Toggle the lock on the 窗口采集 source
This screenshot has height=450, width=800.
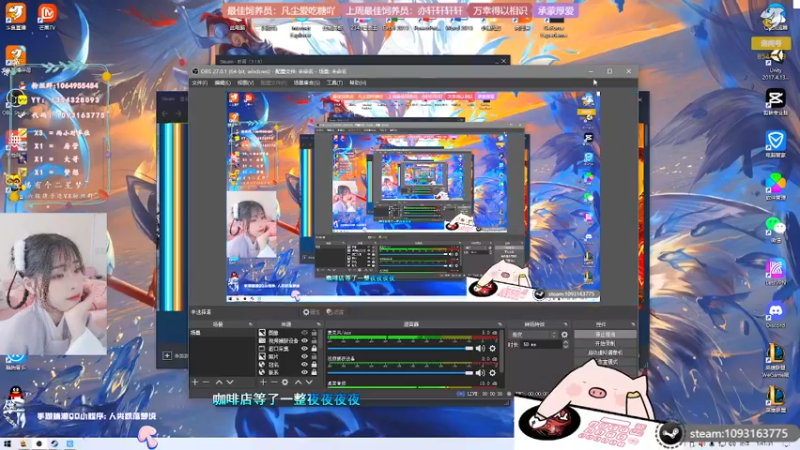[314, 348]
